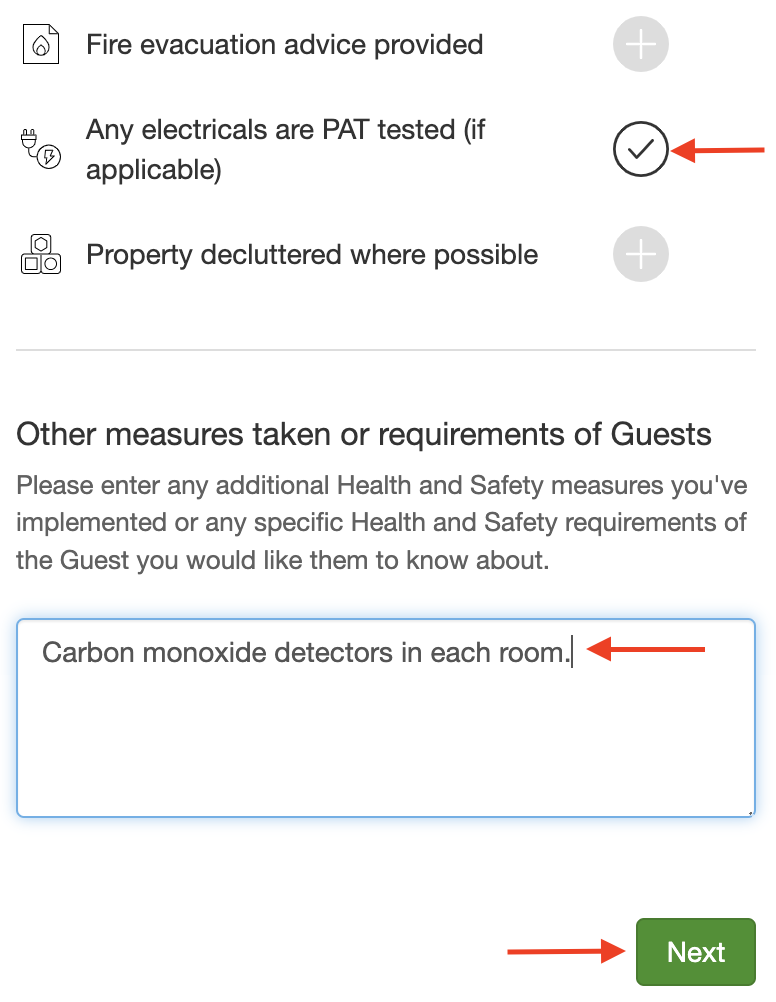Screen dimensions: 776x1002
Task: Click the fire evacuation document icon
Action: pyautogui.click(x=41, y=44)
